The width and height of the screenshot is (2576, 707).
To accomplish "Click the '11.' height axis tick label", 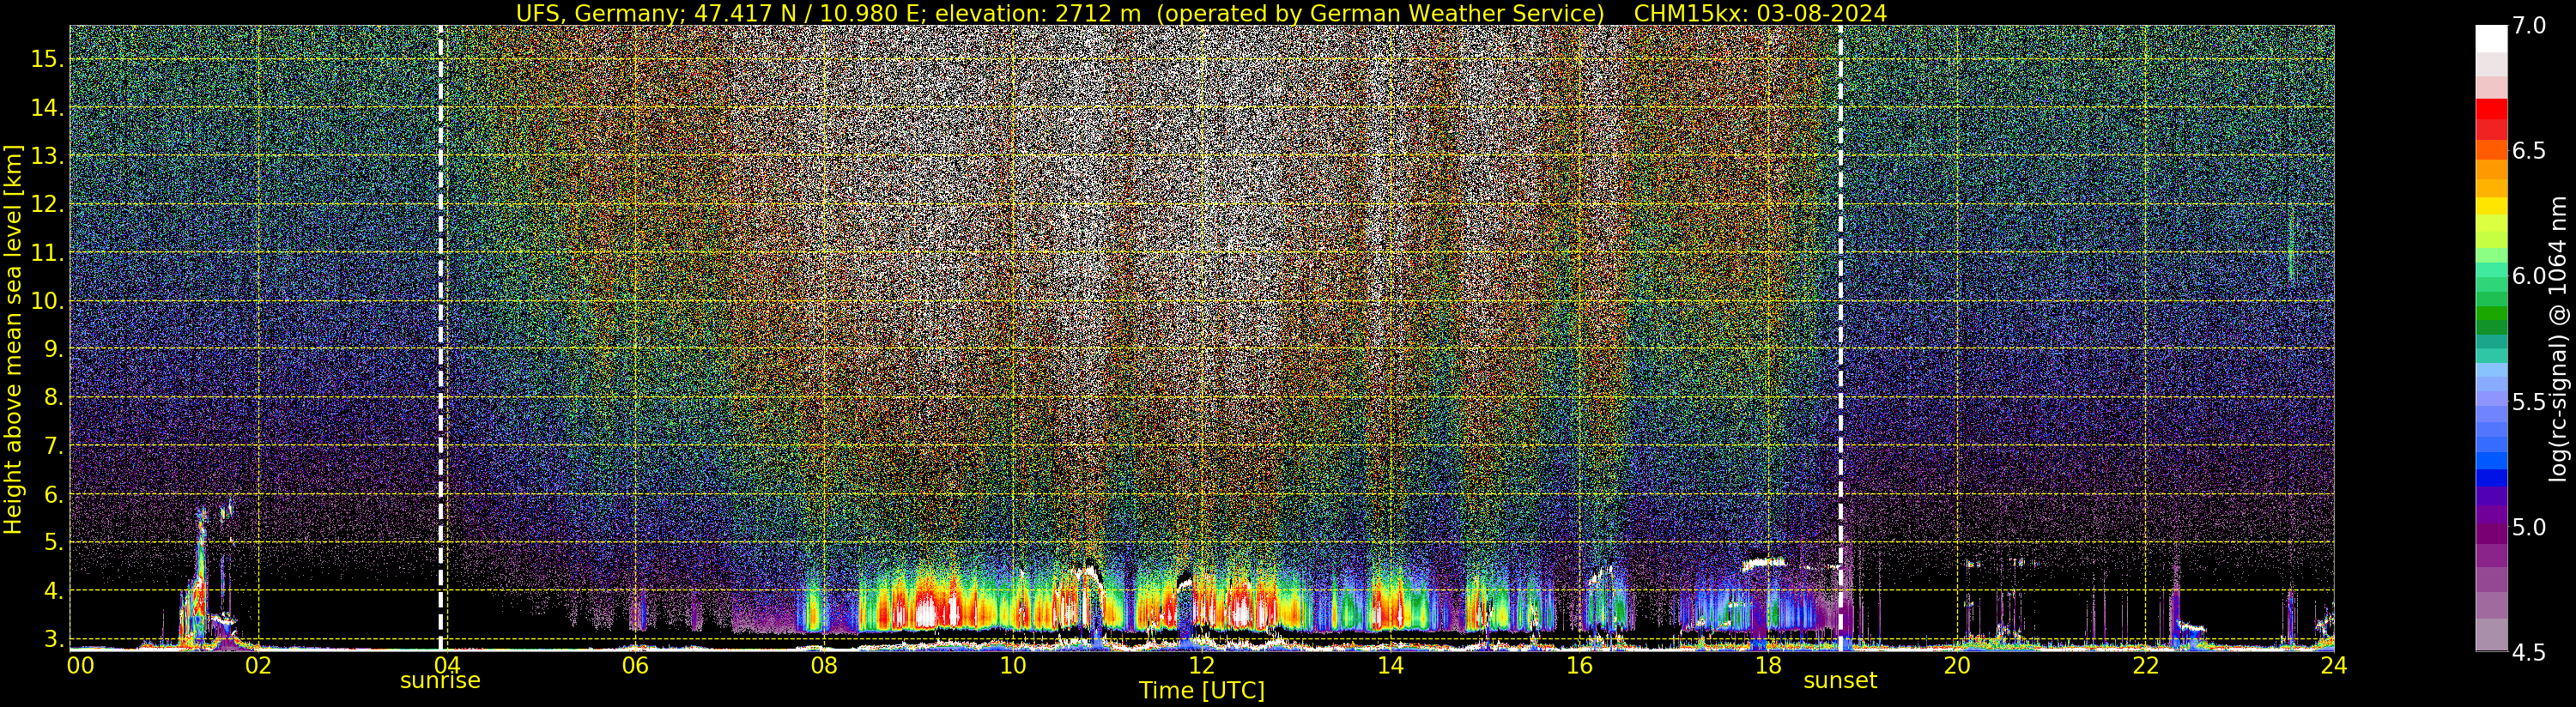I will point(47,253).
